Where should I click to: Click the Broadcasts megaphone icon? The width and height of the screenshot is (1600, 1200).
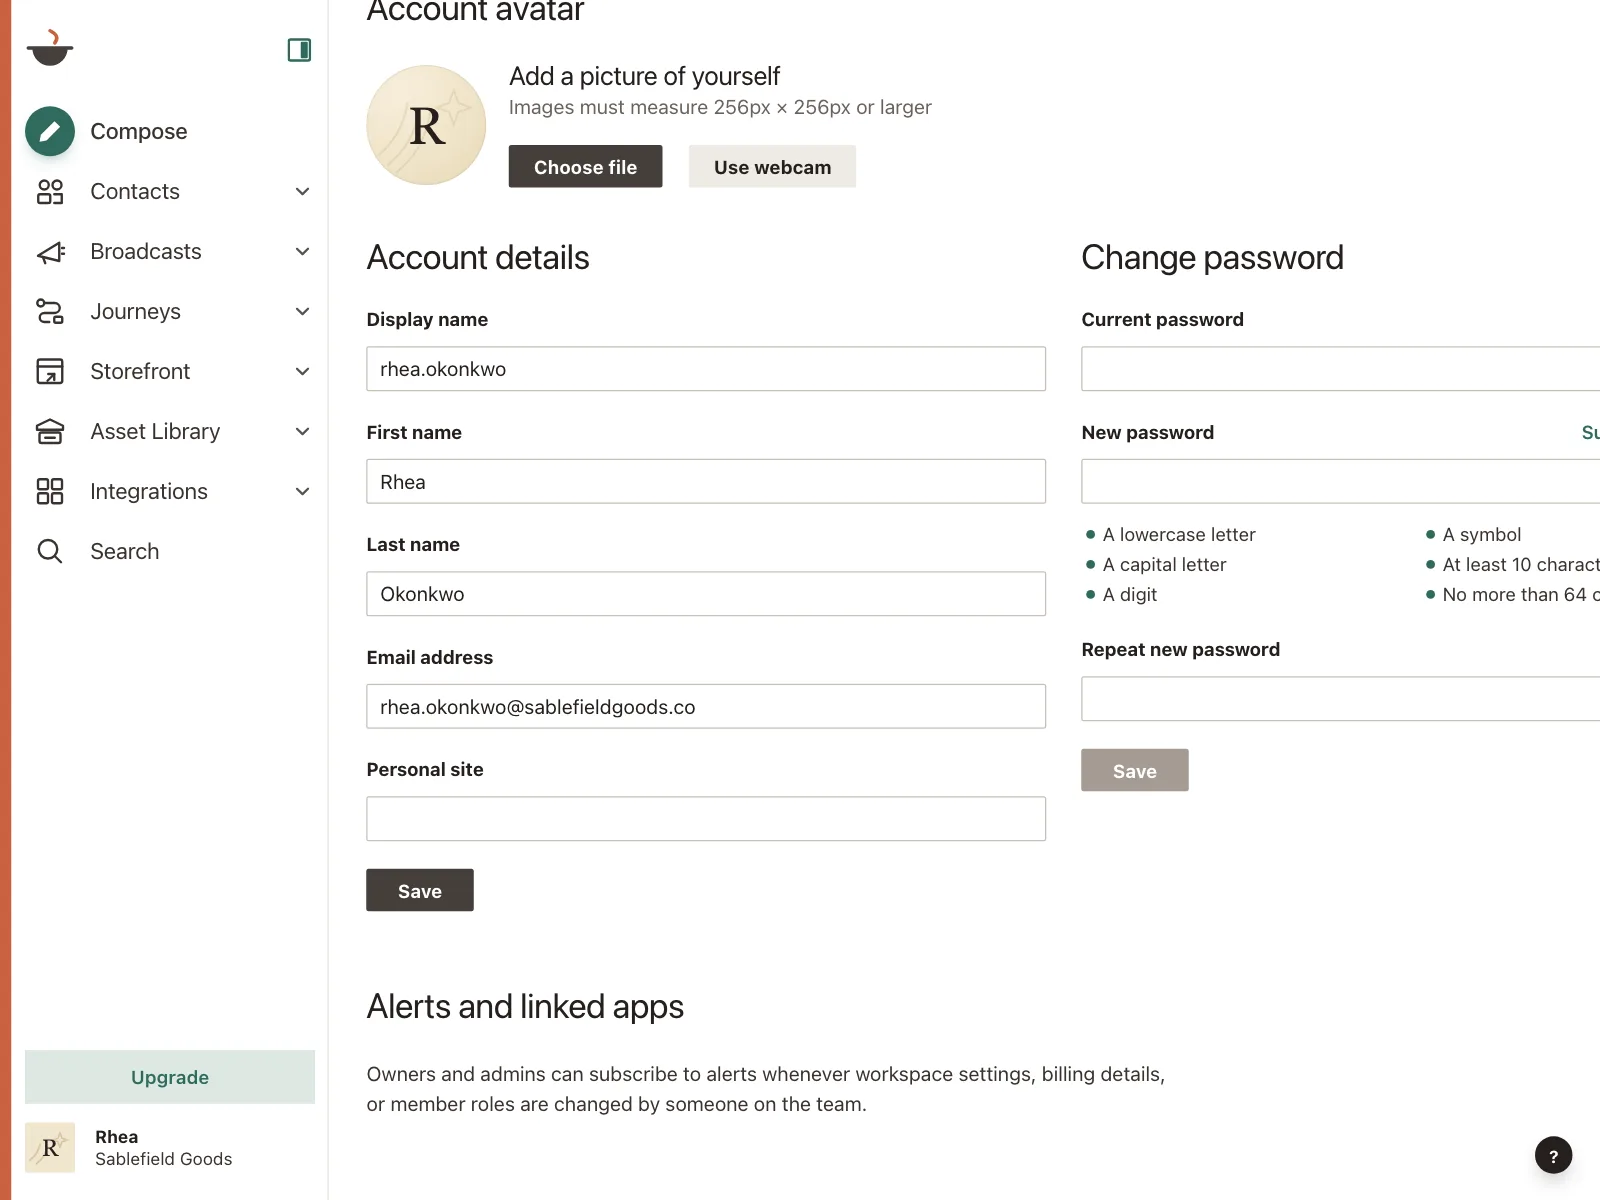pos(50,252)
